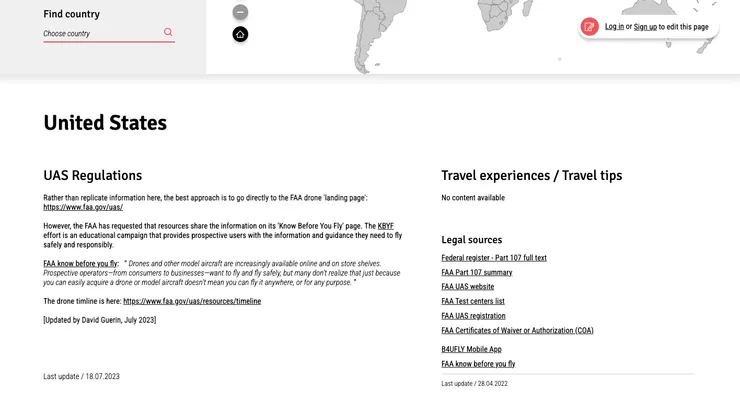This screenshot has height=409, width=740.
Task: Open the faa.gov/uas landing page link
Action: (x=83, y=207)
